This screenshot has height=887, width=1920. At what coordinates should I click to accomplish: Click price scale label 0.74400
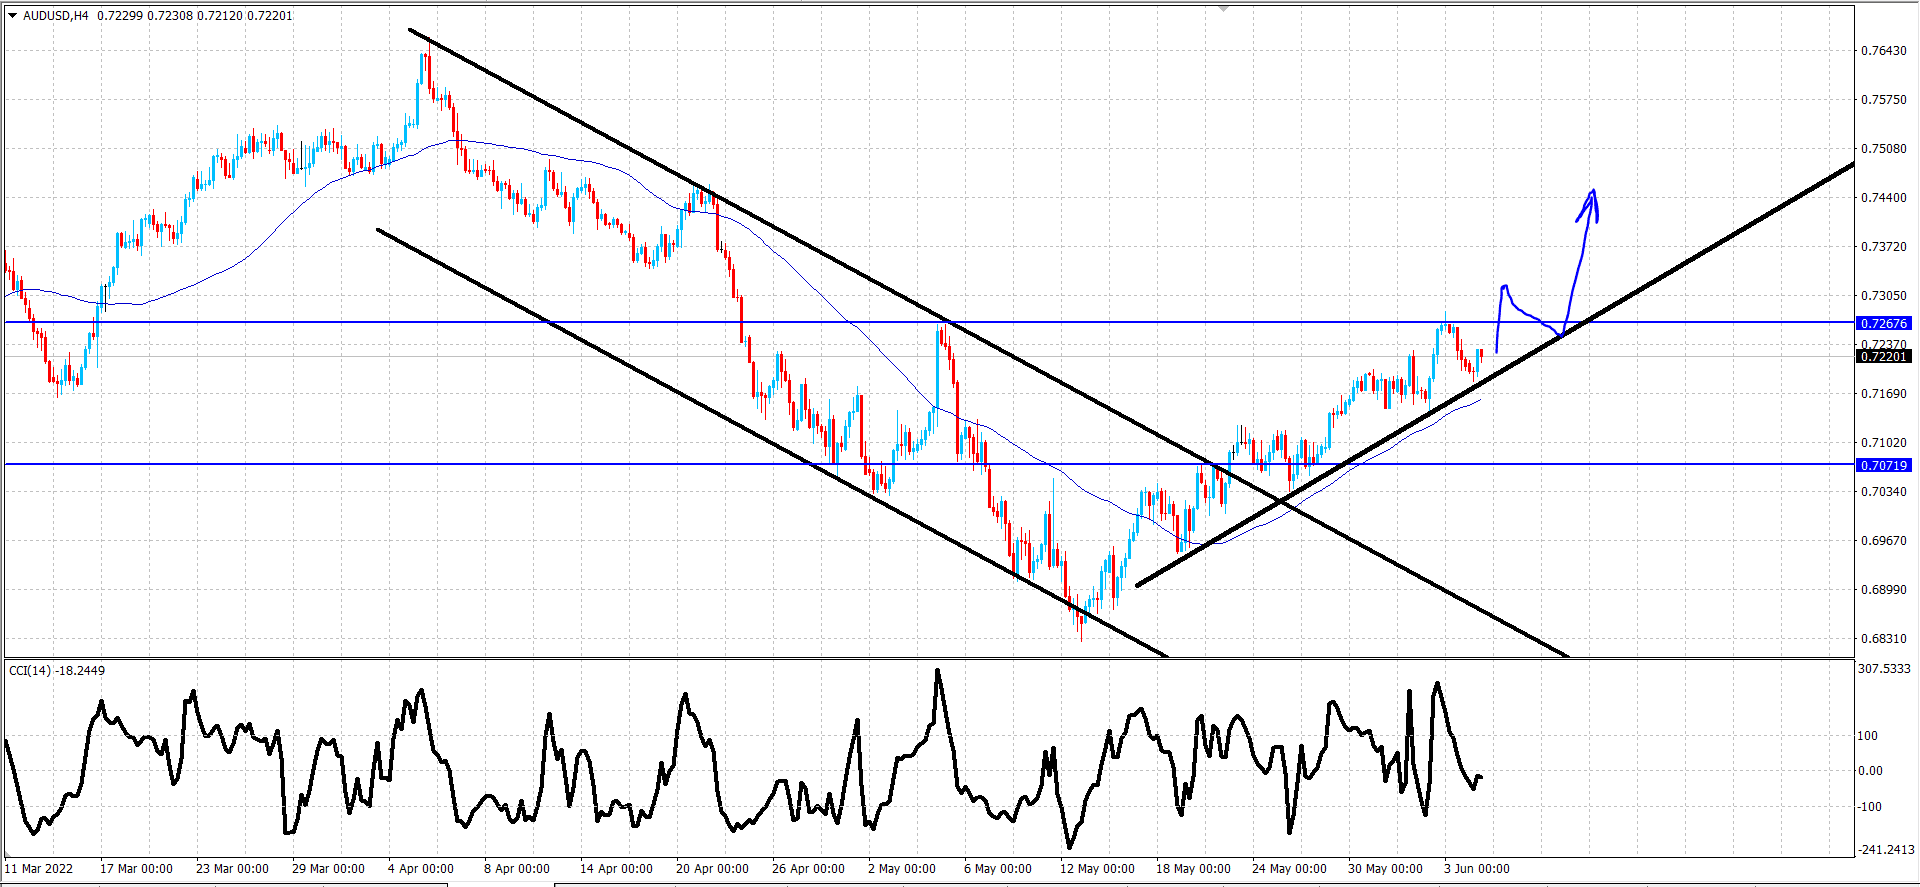[x=1883, y=198]
